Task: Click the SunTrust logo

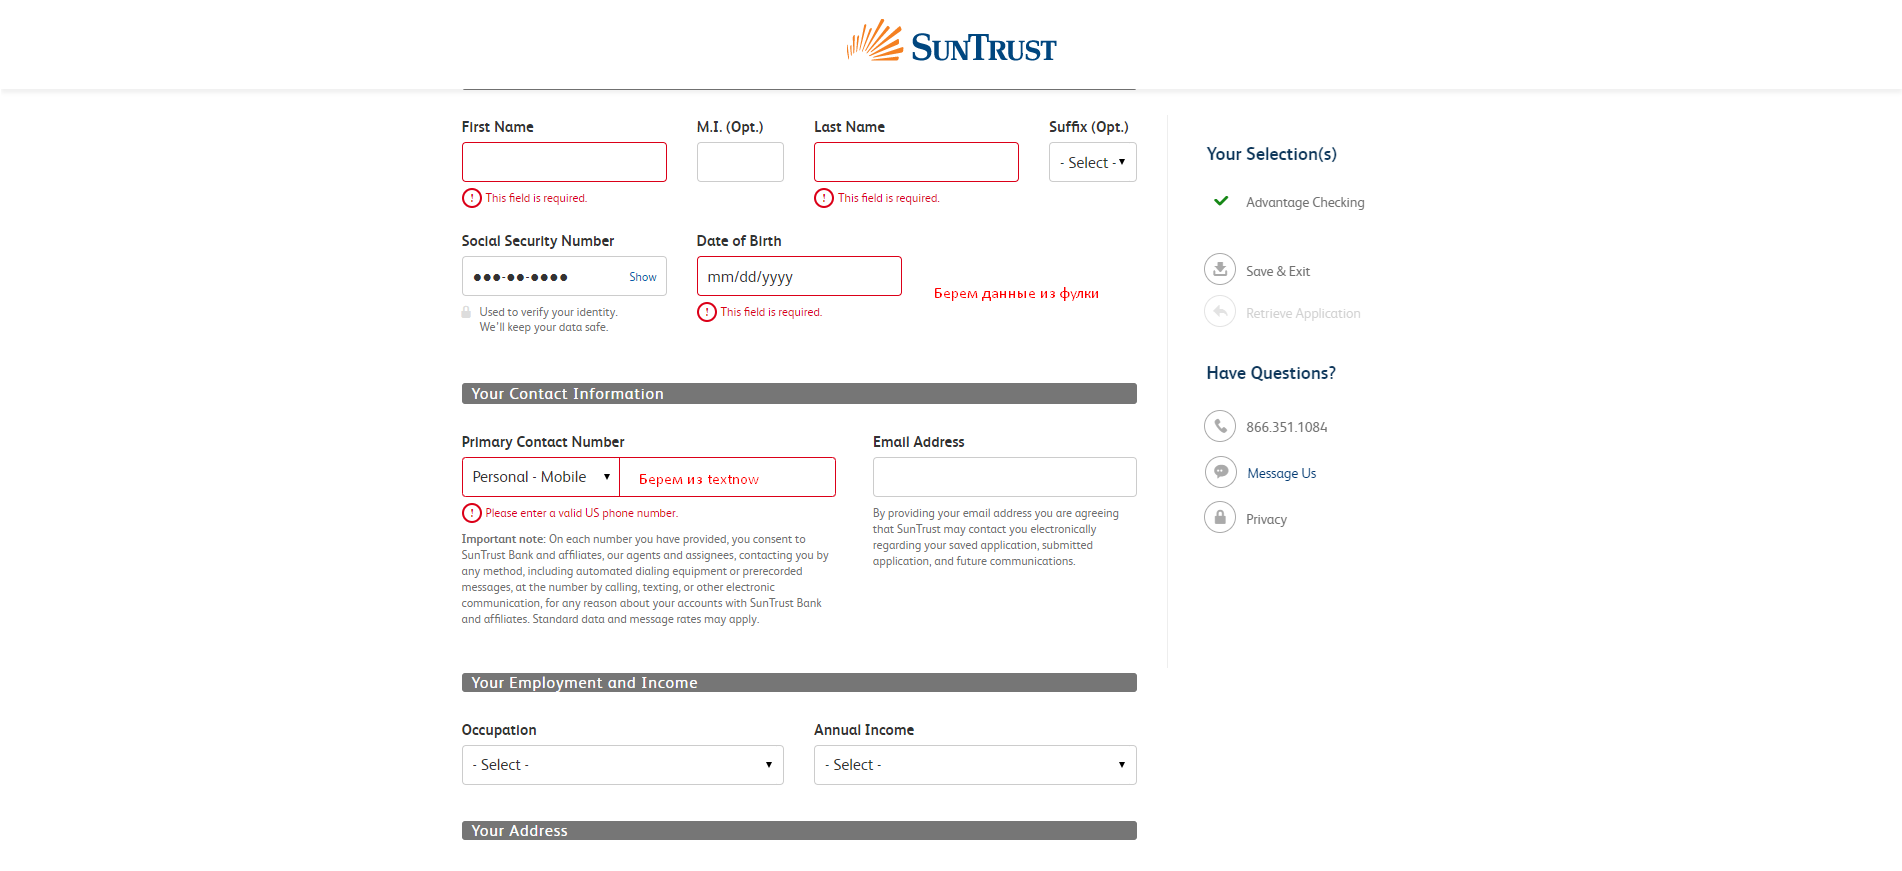Action: point(951,42)
